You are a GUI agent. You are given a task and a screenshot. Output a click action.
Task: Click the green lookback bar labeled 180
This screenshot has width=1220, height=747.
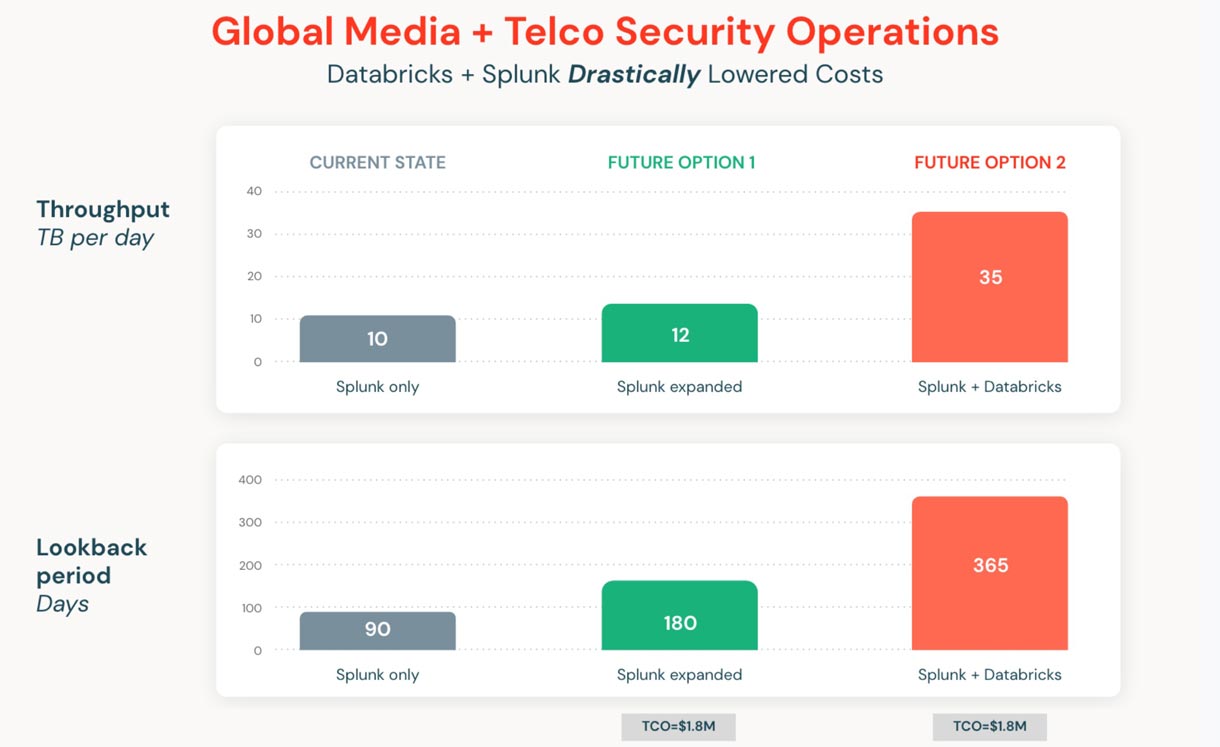pyautogui.click(x=680, y=616)
